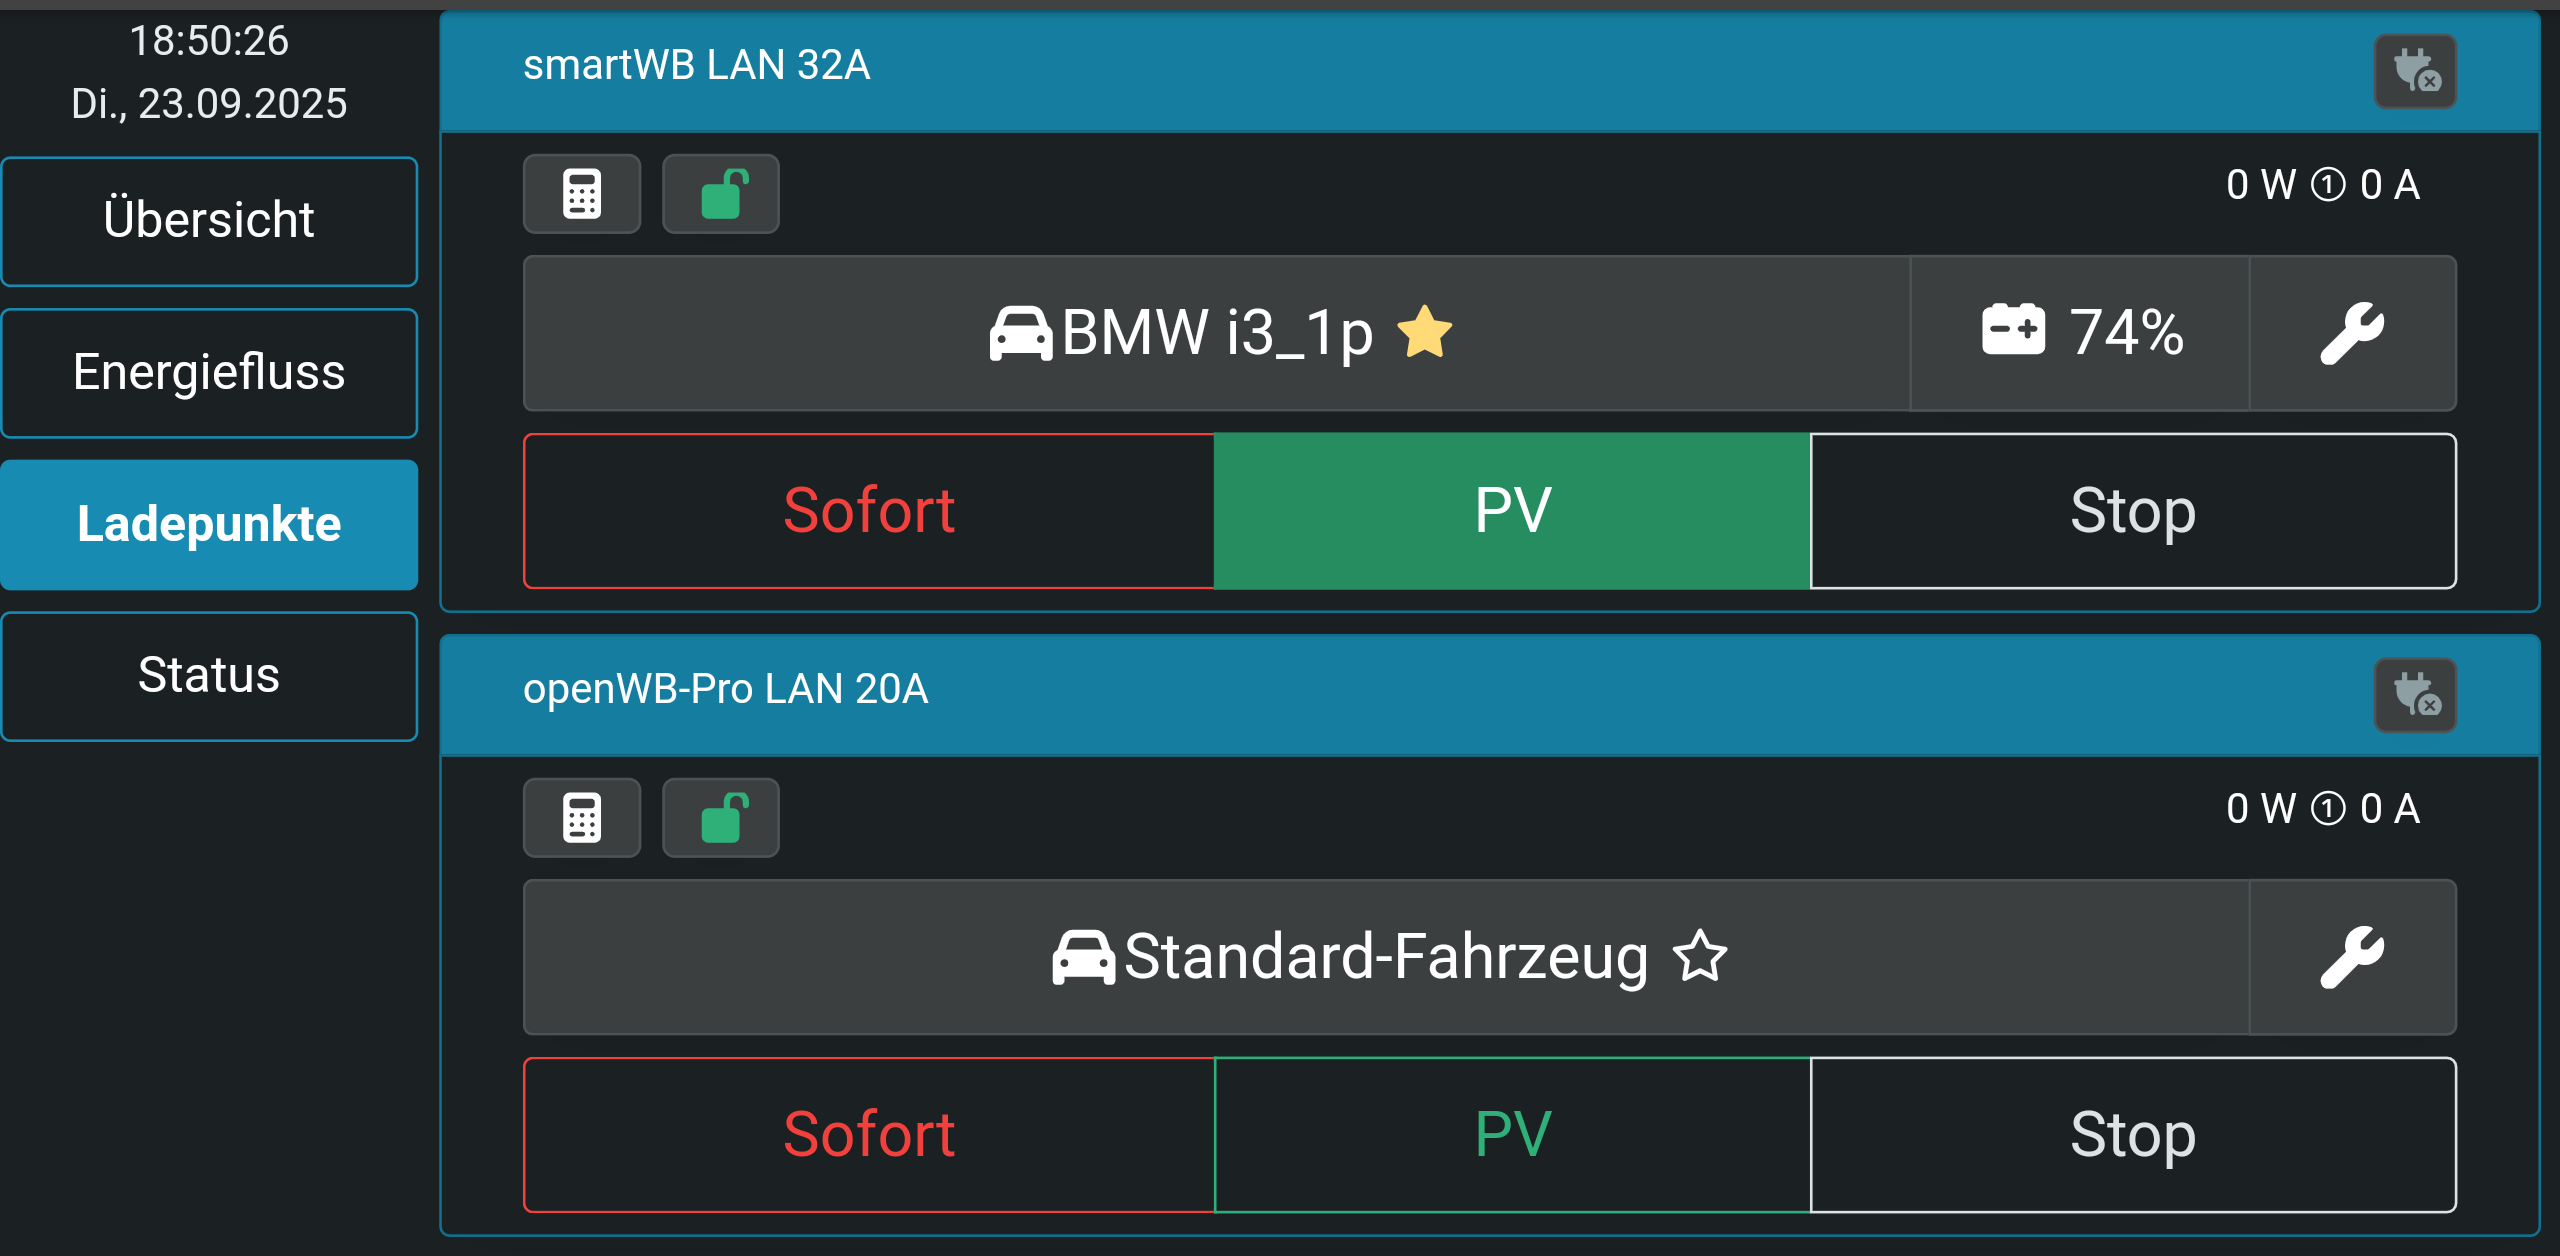Click battery 74% state of charge button
The height and width of the screenshot is (1256, 2560).
[2080, 333]
